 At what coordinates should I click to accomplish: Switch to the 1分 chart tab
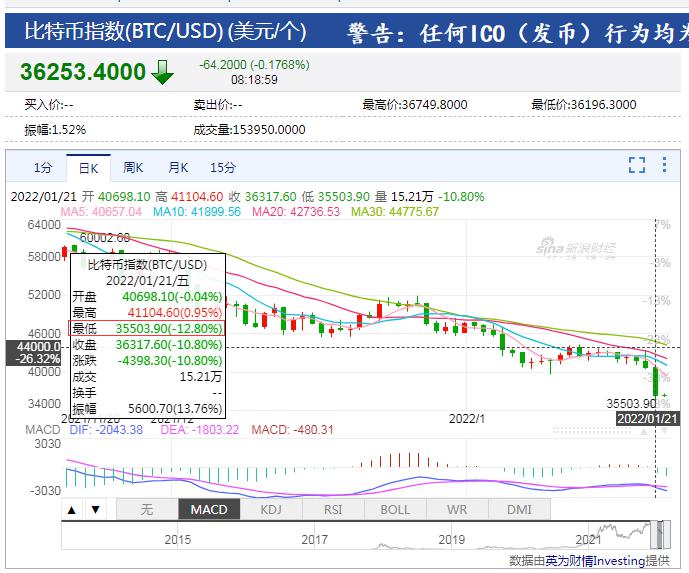click(43, 167)
